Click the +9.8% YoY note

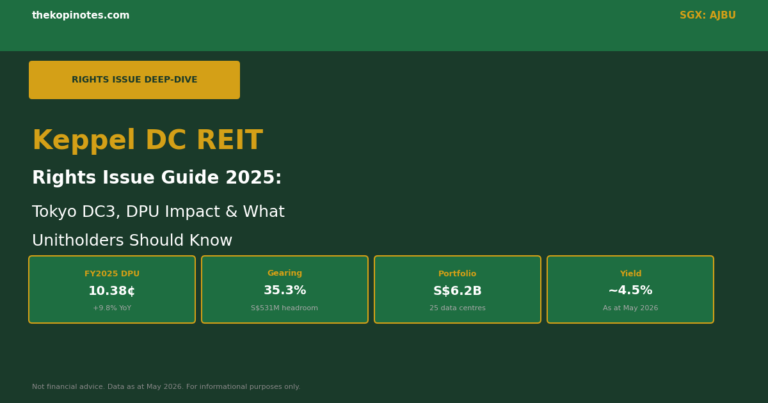(x=112, y=308)
